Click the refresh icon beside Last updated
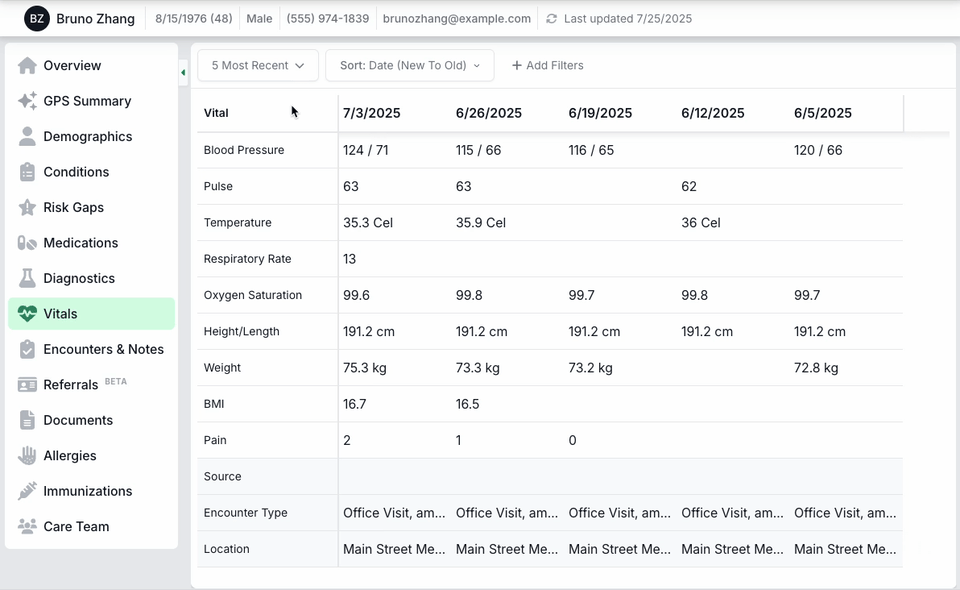Viewport: 960px width, 590px height. (x=552, y=19)
